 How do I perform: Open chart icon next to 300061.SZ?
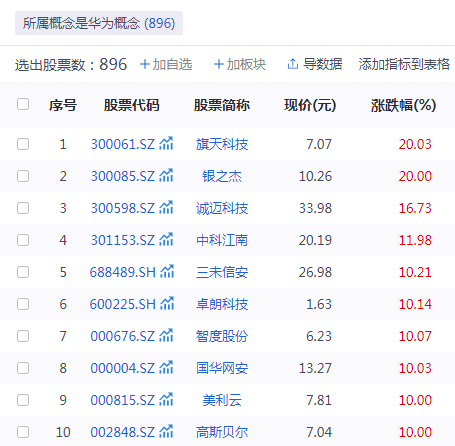166,144
